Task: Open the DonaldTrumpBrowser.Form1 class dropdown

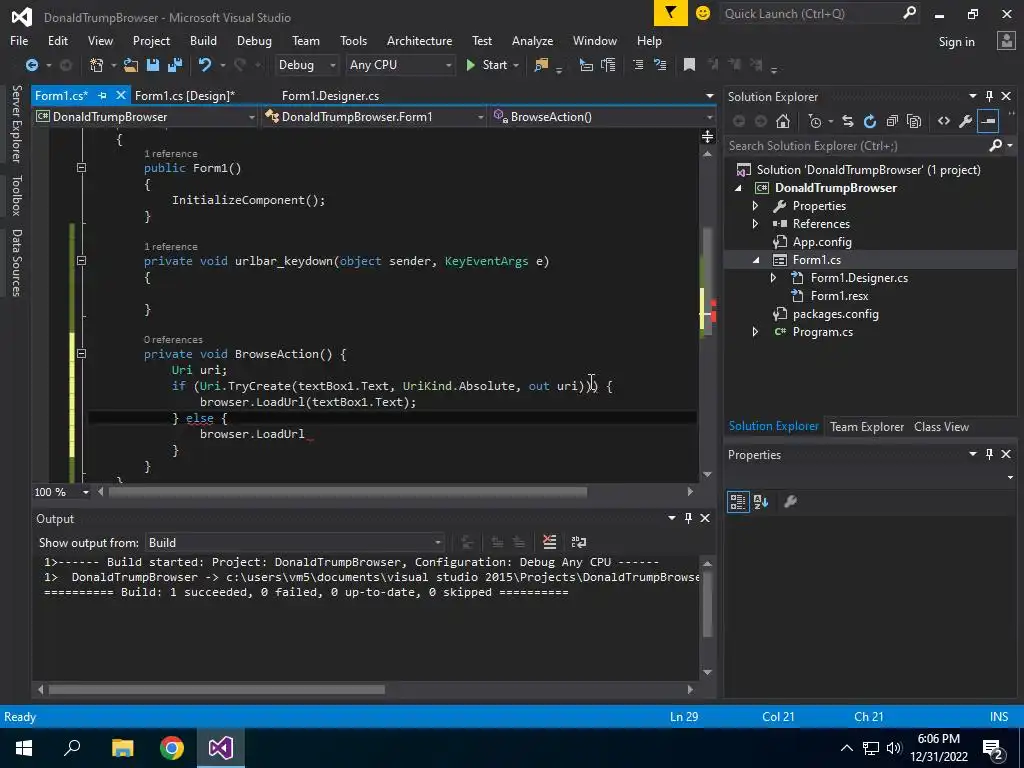Action: tap(374, 117)
